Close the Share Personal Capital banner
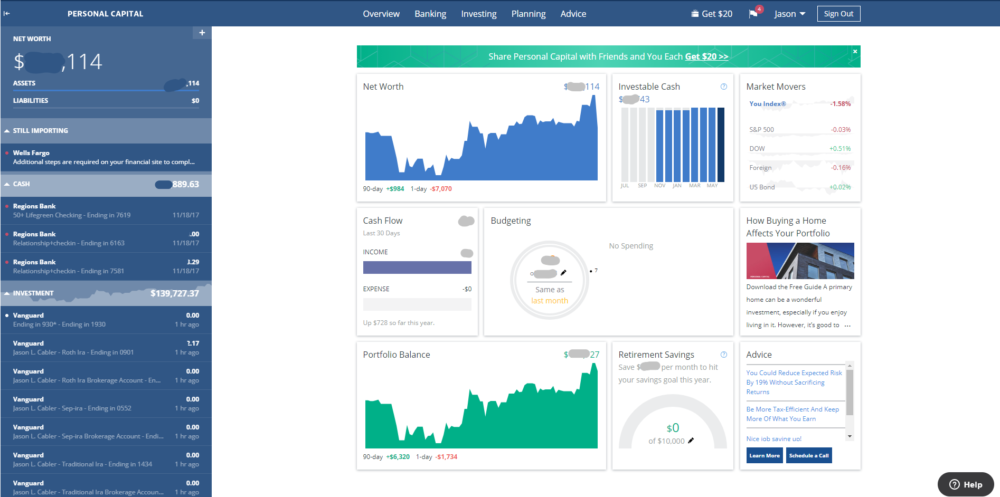 pyautogui.click(x=855, y=51)
